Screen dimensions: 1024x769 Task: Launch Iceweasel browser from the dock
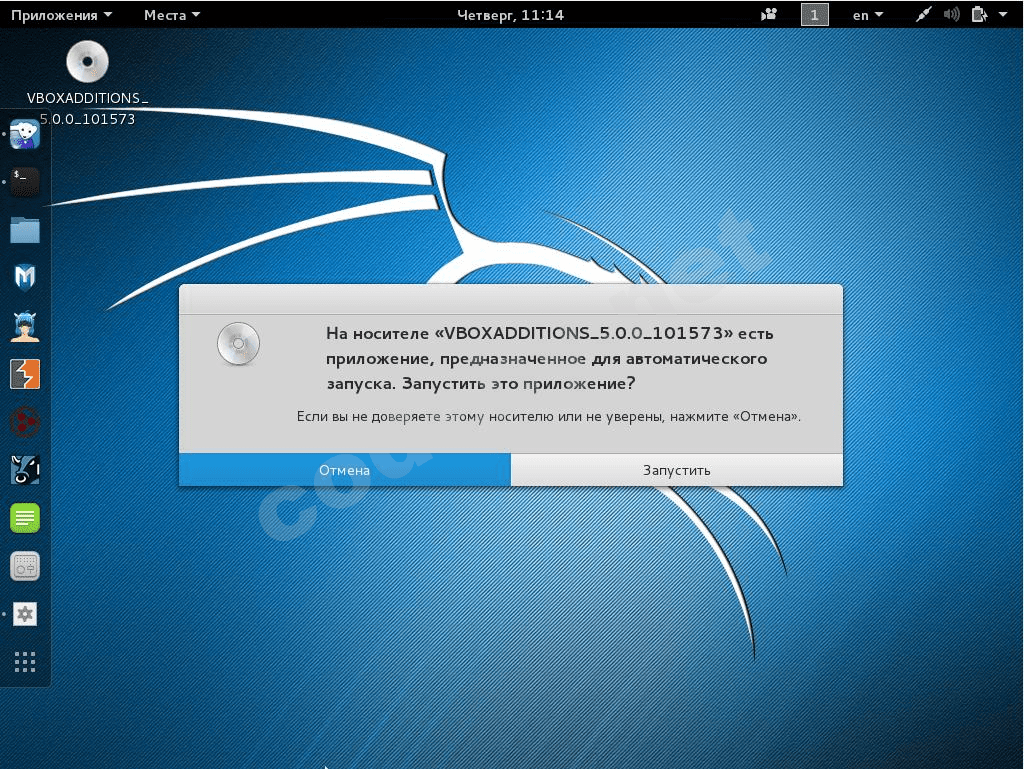tap(25, 134)
